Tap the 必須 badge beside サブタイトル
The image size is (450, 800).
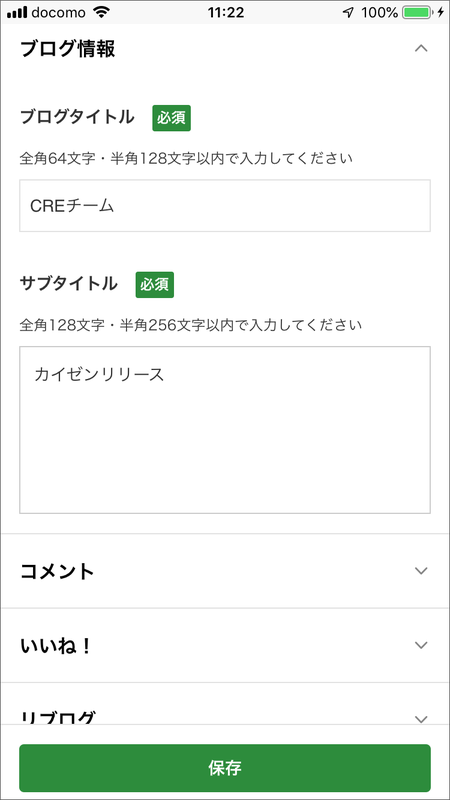click(x=155, y=285)
